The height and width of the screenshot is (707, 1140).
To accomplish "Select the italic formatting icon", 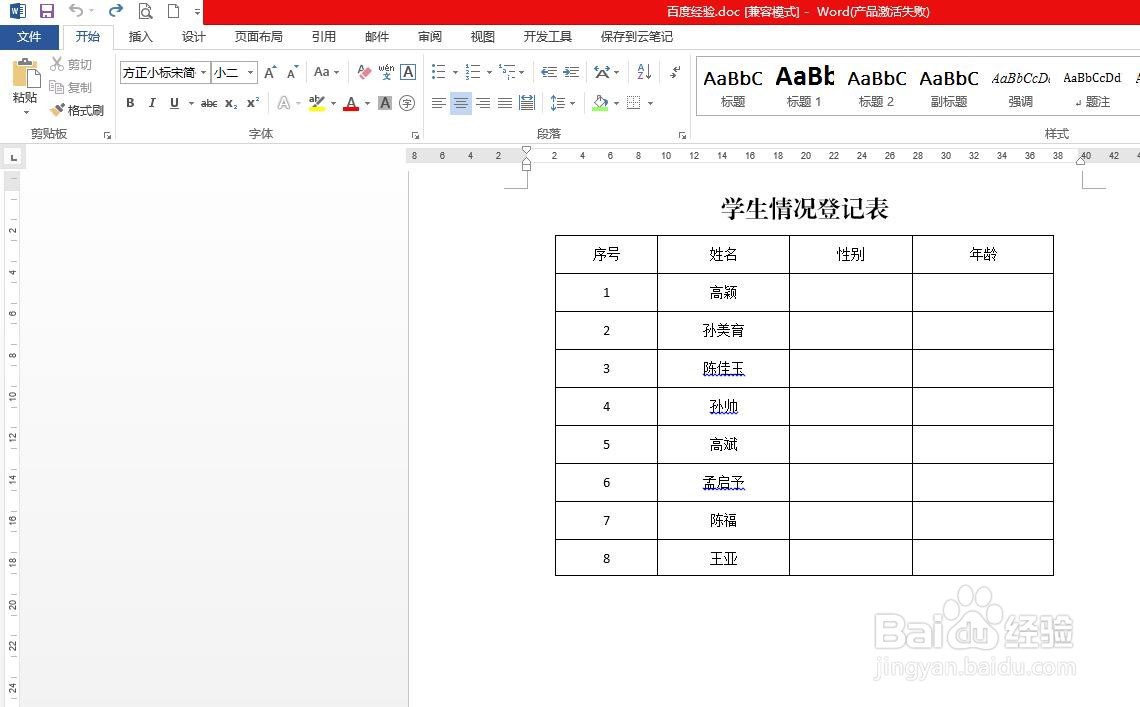I will pyautogui.click(x=152, y=103).
